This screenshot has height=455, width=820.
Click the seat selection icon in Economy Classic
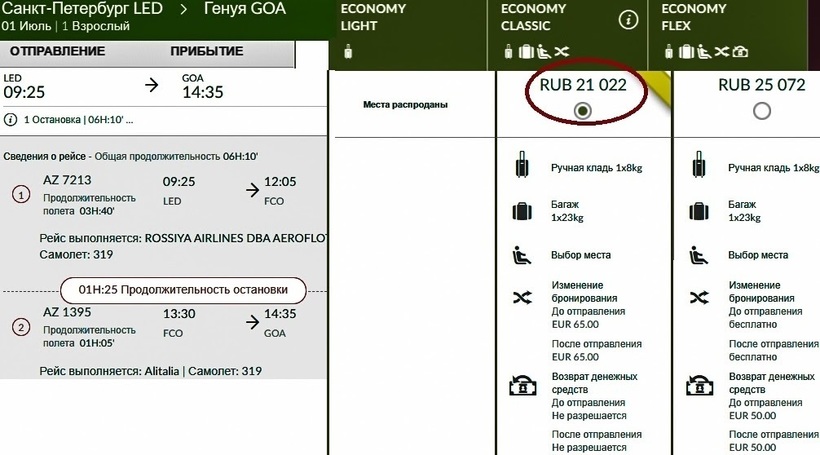click(x=520, y=255)
